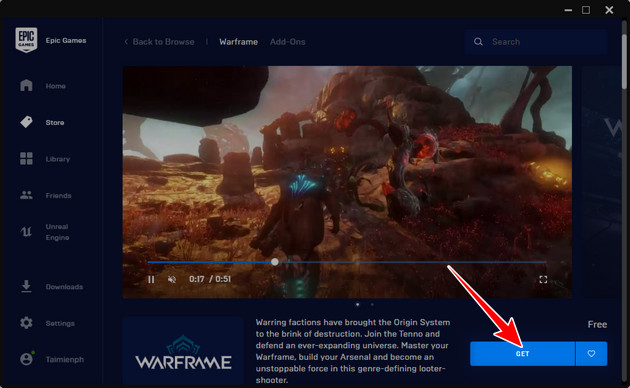Pause the Warframe trailer video

click(151, 279)
